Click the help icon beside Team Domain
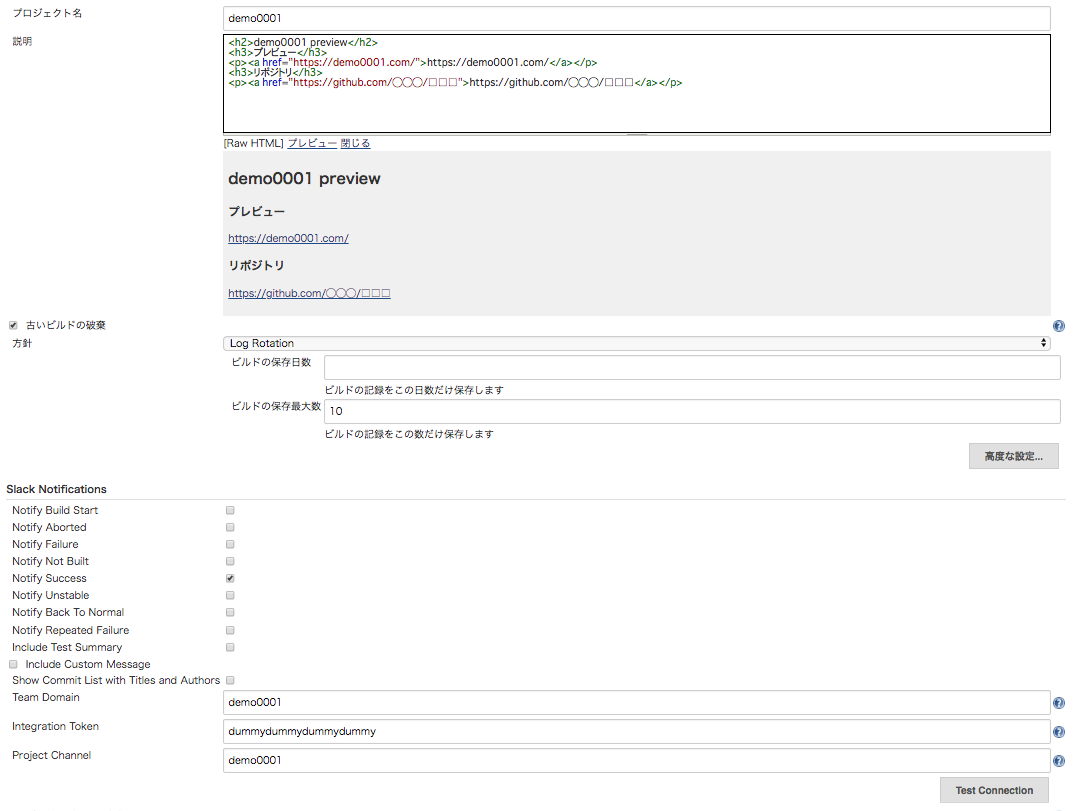 (1059, 703)
